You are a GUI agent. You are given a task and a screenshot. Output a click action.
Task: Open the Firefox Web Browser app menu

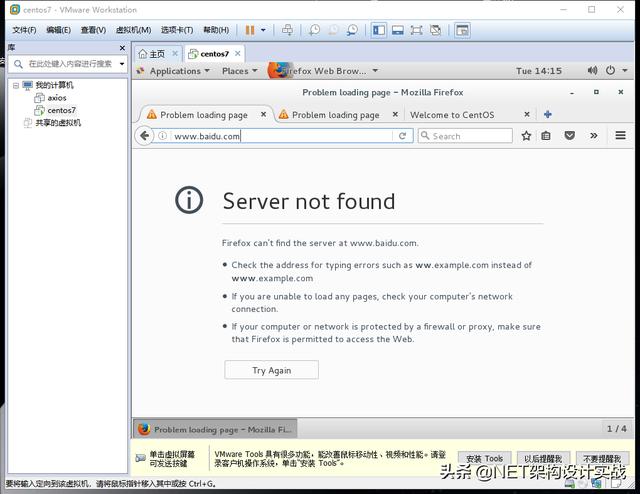pos(323,71)
